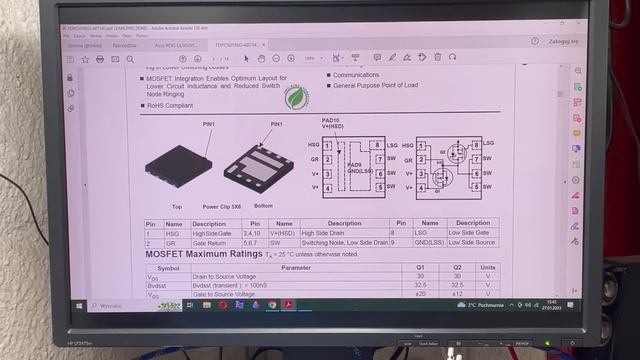Screen dimensions: 640x360
Task: Click the Power Clip 5X6 caption
Action: (x=222, y=207)
